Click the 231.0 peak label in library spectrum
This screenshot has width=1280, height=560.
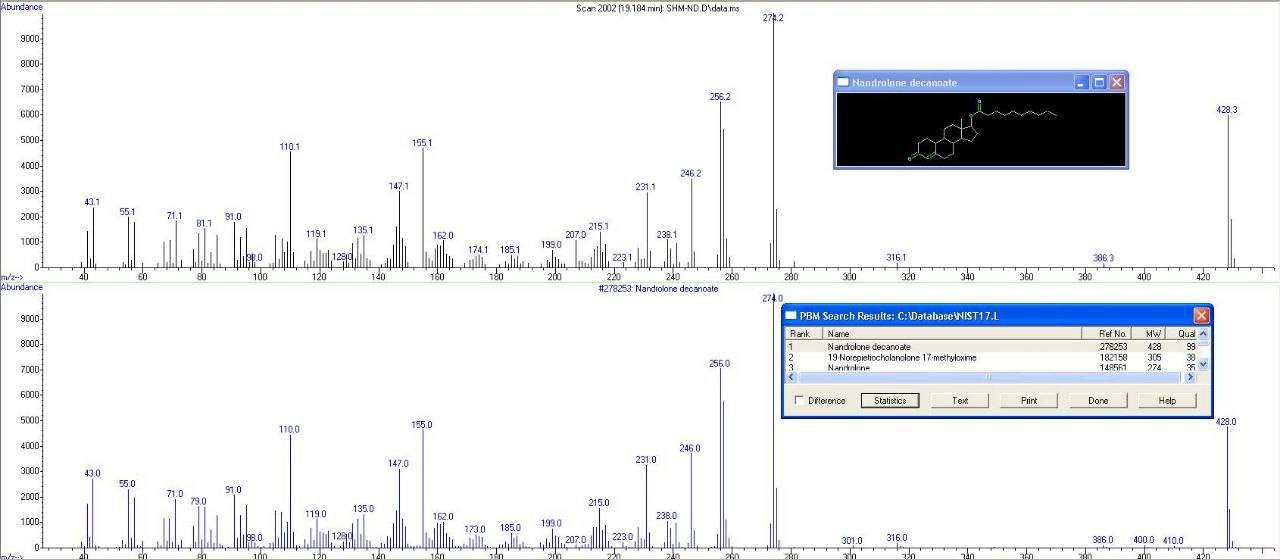click(646, 460)
